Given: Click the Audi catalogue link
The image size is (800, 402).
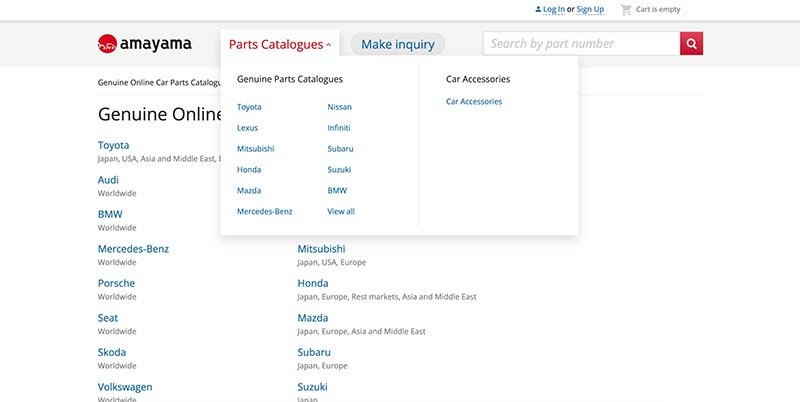Looking at the screenshot, I should [x=108, y=180].
